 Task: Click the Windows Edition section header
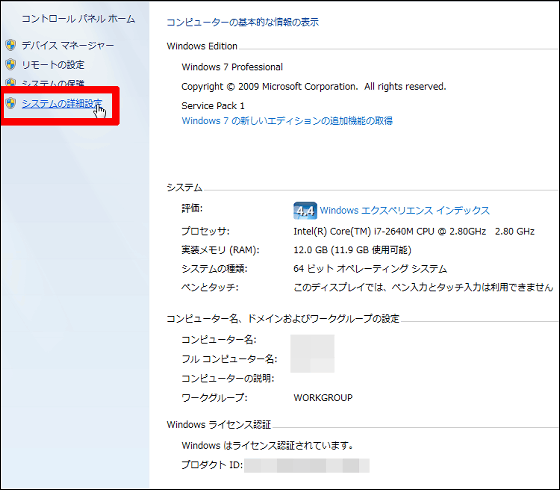pyautogui.click(x=202, y=46)
